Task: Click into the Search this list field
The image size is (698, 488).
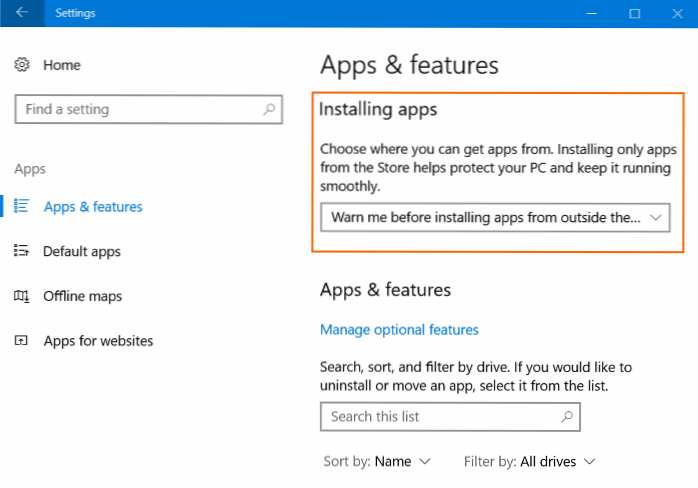Action: click(x=440, y=416)
